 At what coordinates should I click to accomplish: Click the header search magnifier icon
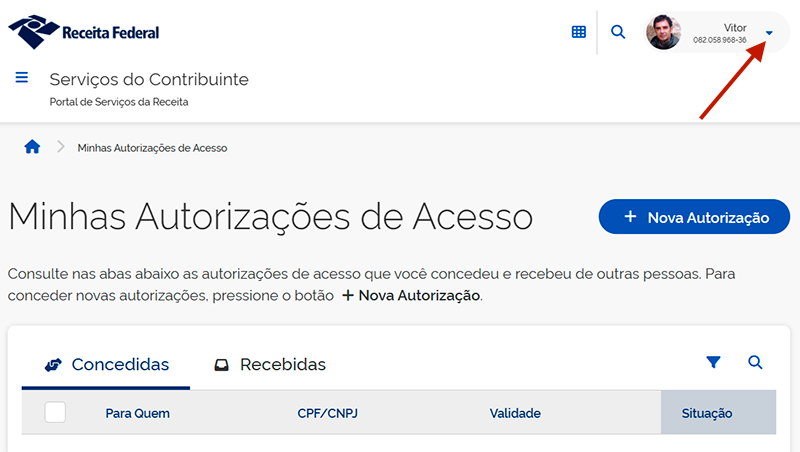[618, 32]
